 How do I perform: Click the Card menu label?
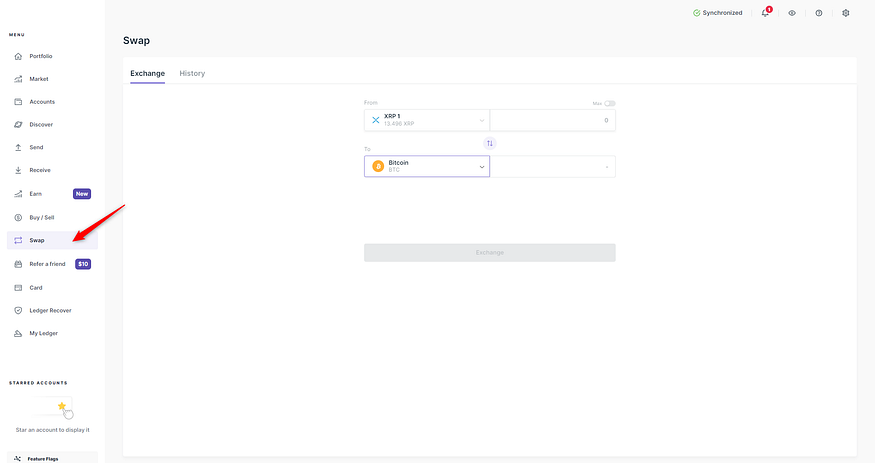36,288
